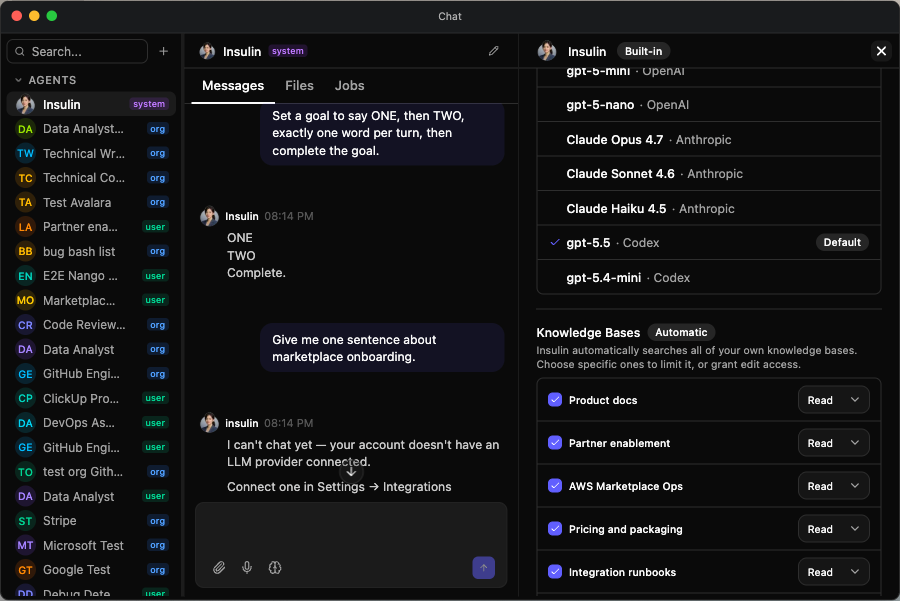Select the Claude Opus 4.7 model
This screenshot has width=900, height=601.
[x=708, y=139]
